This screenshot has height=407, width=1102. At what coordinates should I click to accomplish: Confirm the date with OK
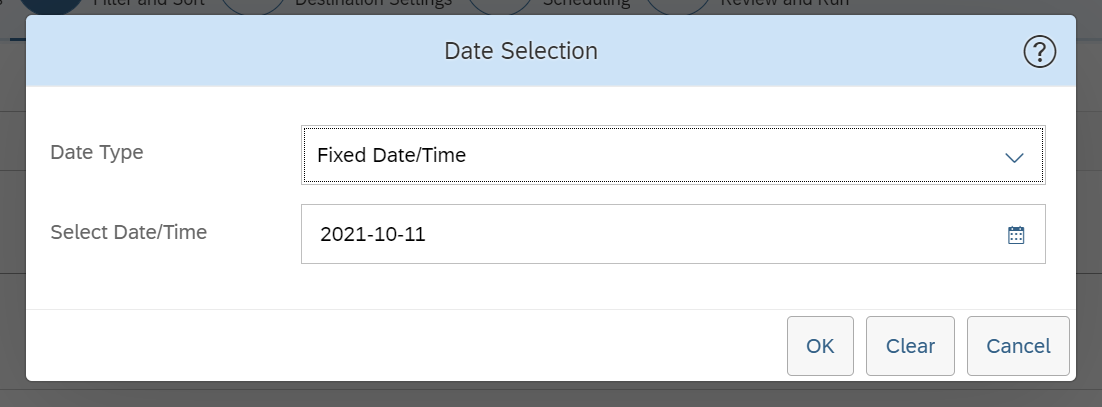click(x=820, y=346)
